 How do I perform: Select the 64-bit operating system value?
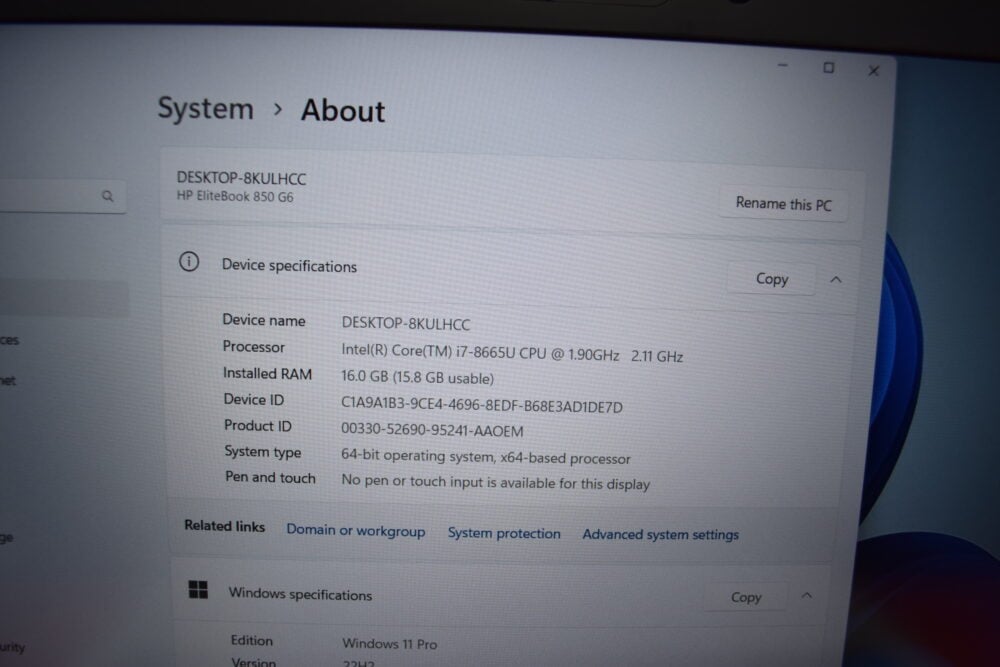tap(485, 457)
